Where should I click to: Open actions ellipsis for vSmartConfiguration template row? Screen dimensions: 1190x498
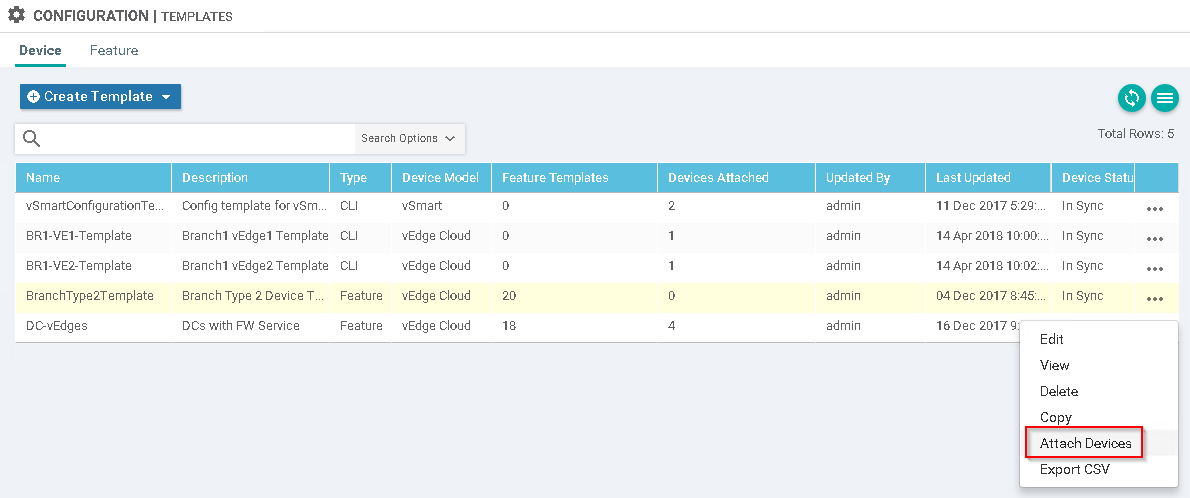click(1155, 209)
